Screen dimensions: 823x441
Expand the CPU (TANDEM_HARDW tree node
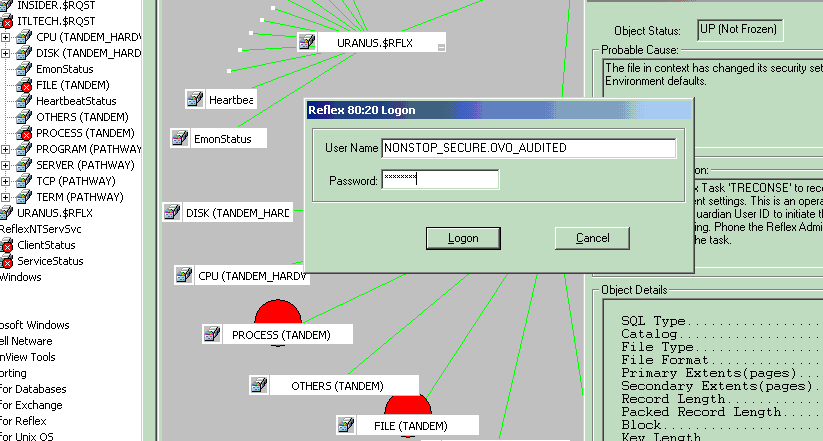[5, 37]
